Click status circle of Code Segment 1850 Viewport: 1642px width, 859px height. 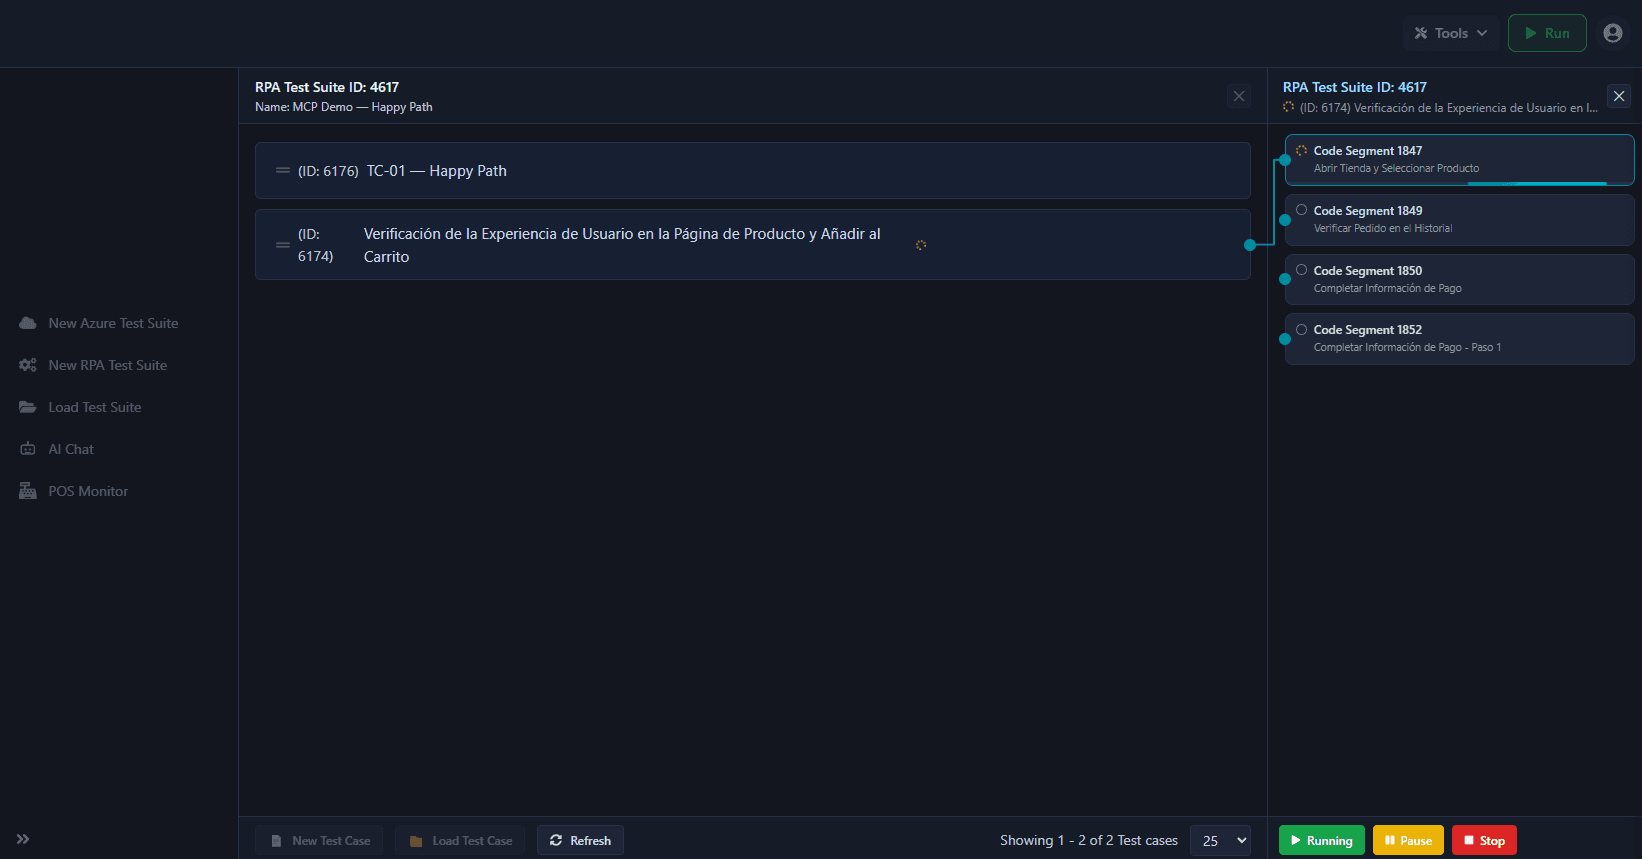coord(1302,270)
